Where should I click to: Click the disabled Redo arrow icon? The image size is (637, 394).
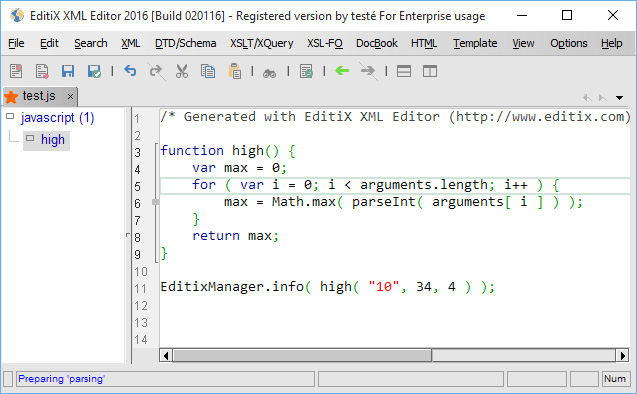pos(156,71)
